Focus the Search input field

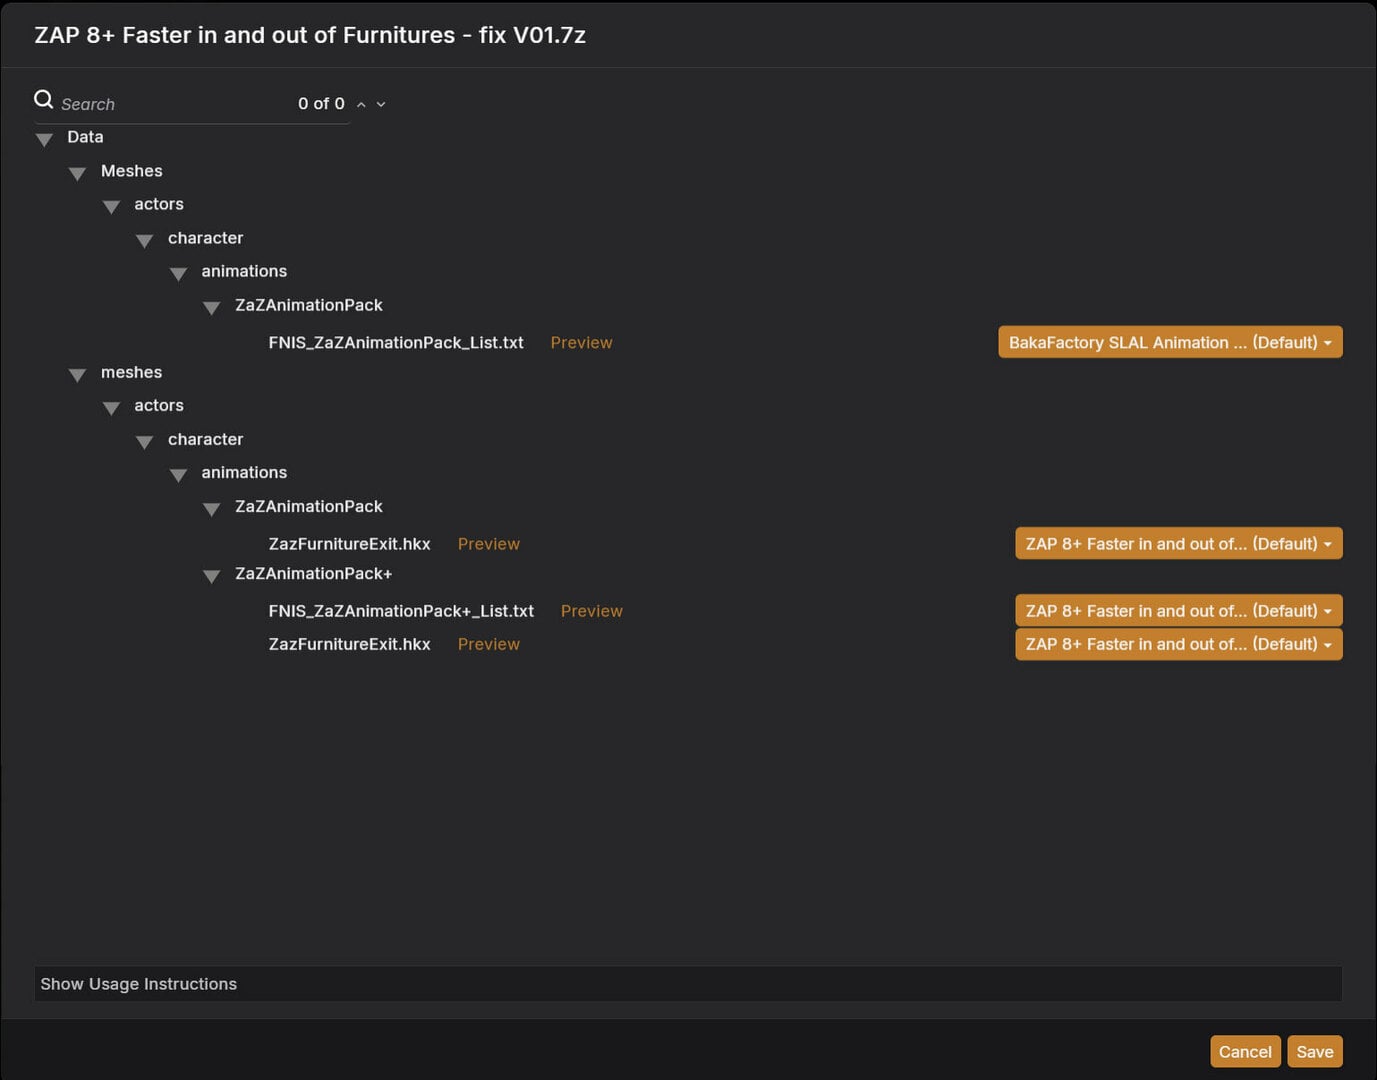[175, 104]
